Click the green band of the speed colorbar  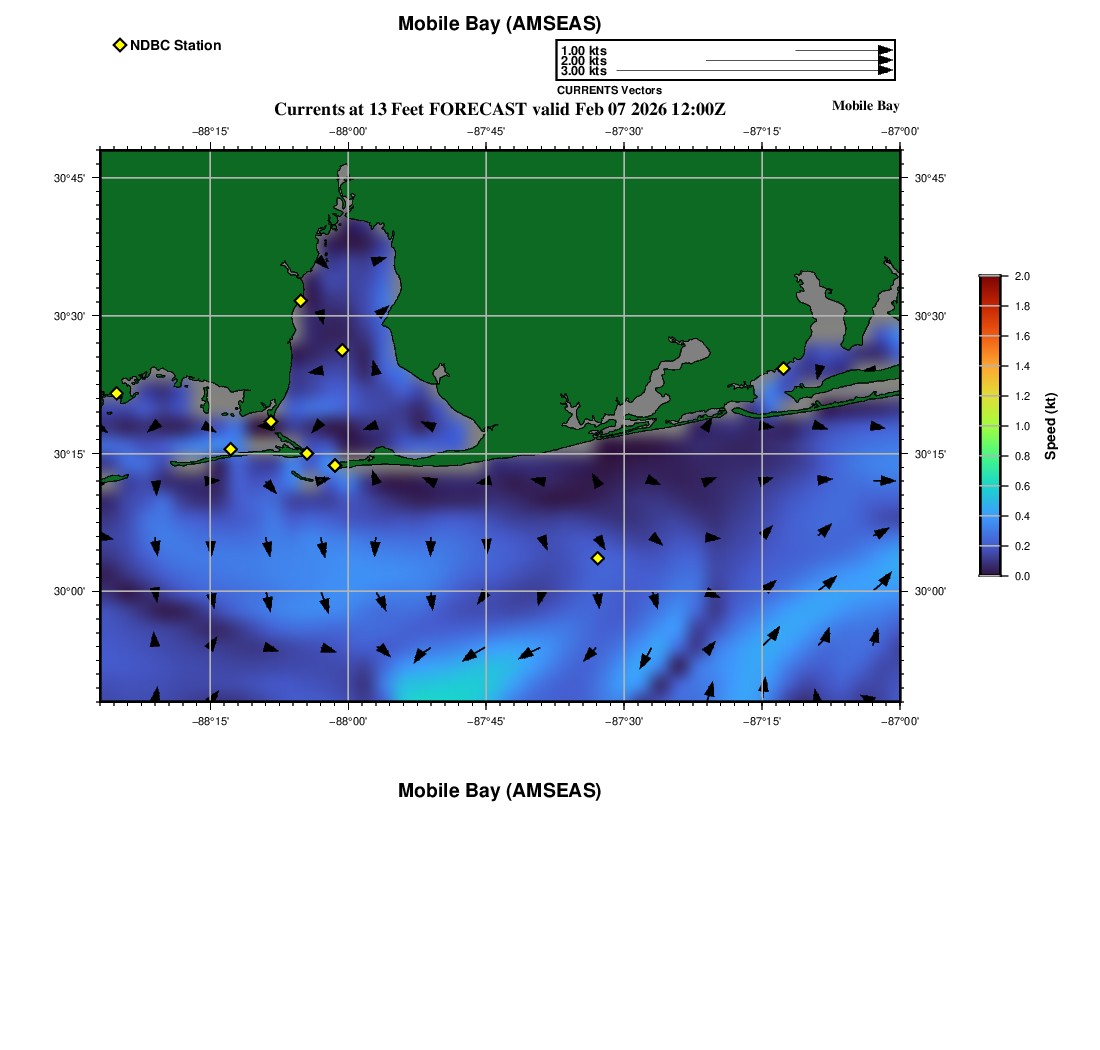[x=990, y=441]
